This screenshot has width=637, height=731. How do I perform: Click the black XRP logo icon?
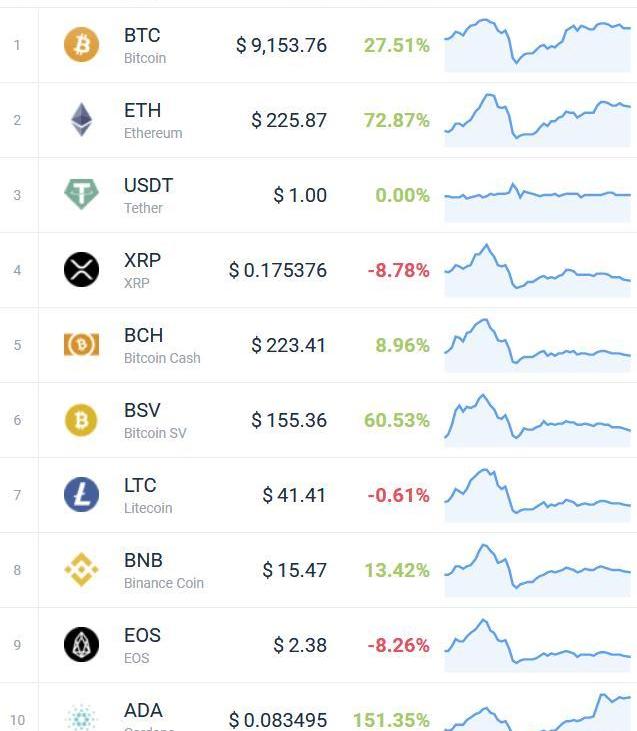(82, 270)
